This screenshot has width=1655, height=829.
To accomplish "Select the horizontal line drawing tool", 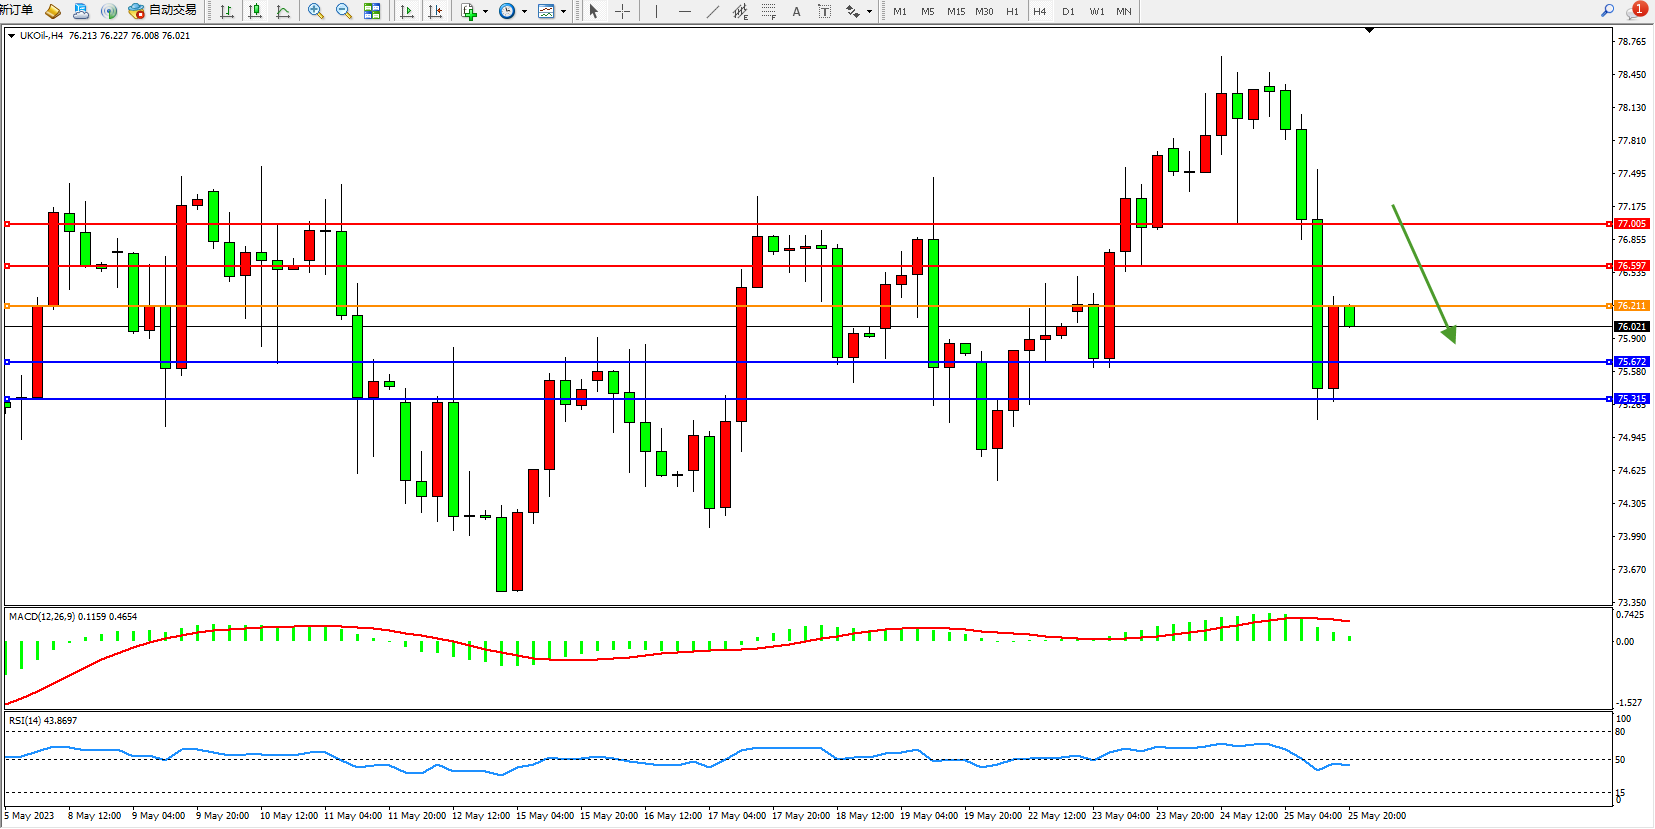I will [x=684, y=11].
